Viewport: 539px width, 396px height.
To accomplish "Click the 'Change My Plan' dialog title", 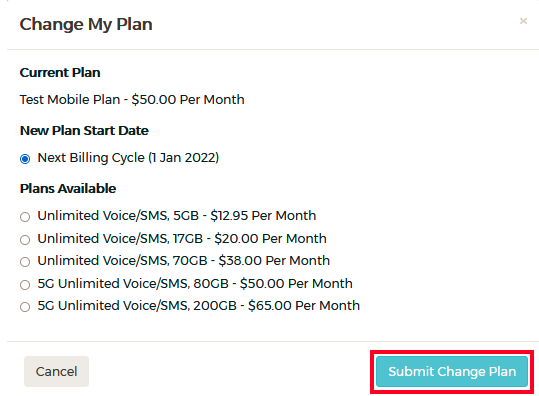I will click(x=86, y=24).
